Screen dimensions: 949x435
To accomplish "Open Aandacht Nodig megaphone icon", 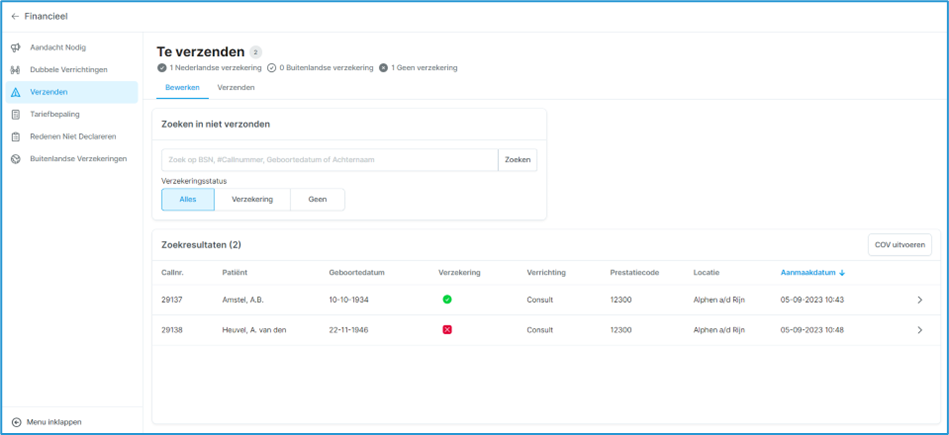I will [x=16, y=48].
